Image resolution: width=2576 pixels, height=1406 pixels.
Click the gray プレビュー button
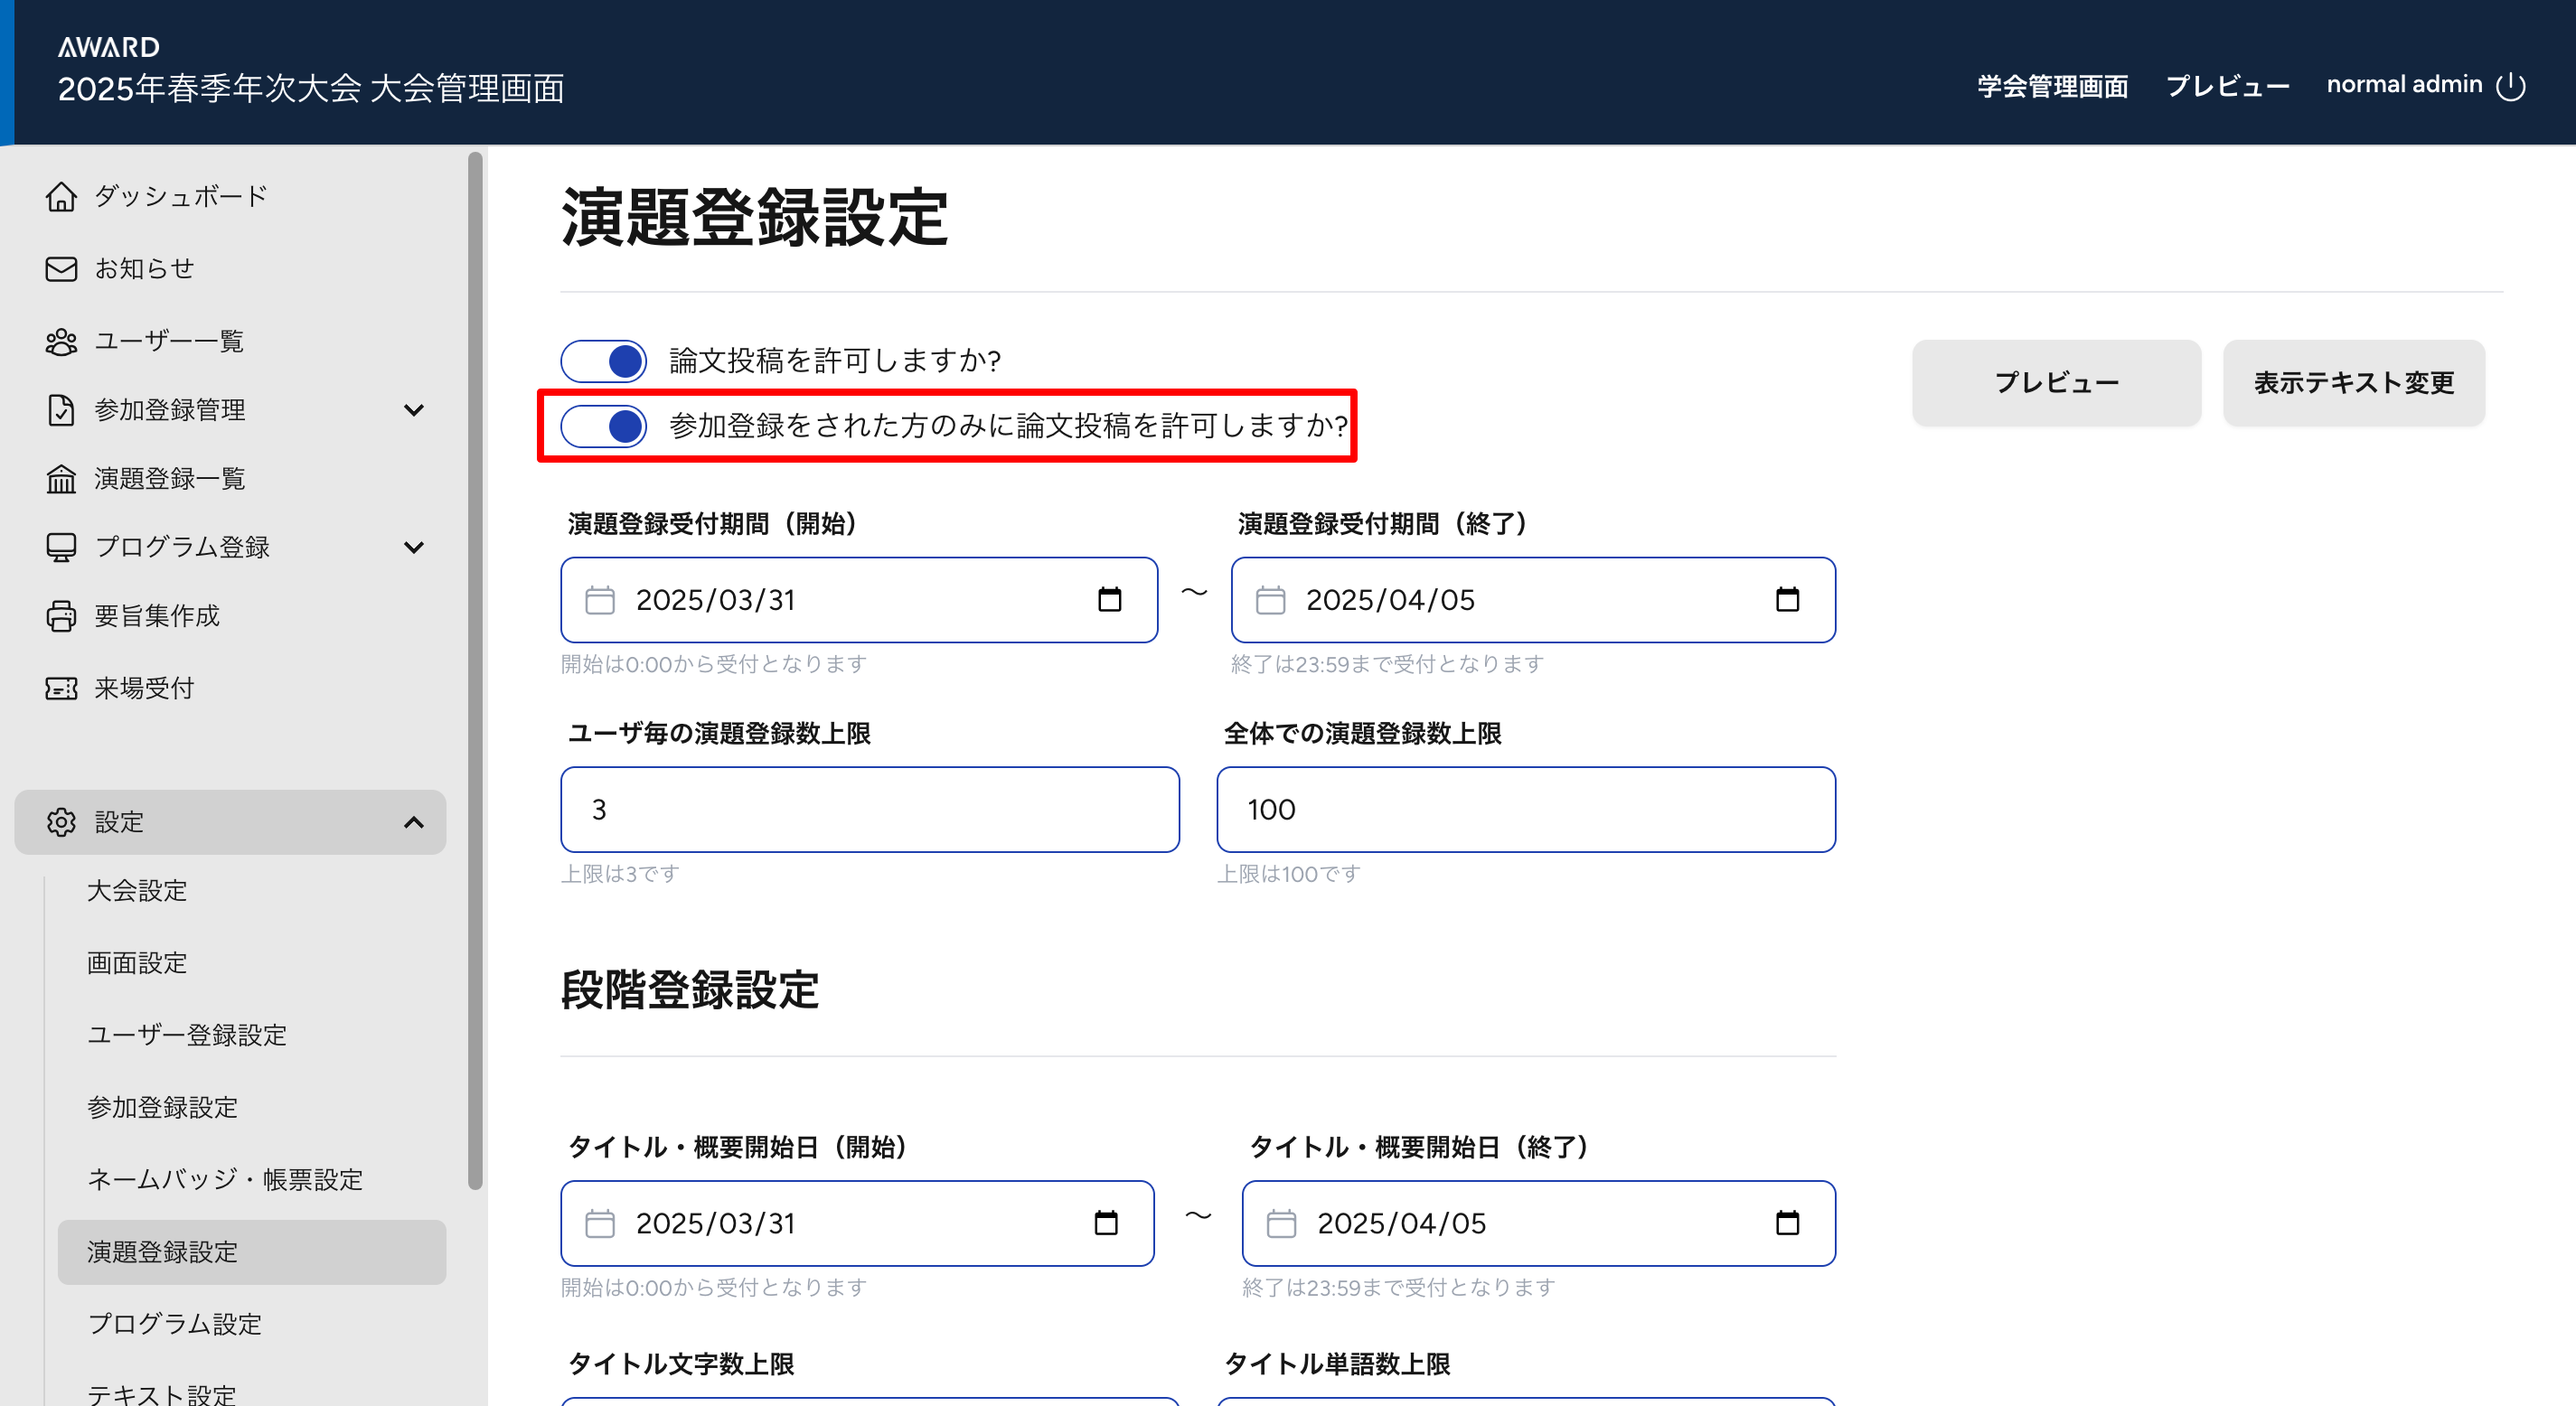point(2056,383)
